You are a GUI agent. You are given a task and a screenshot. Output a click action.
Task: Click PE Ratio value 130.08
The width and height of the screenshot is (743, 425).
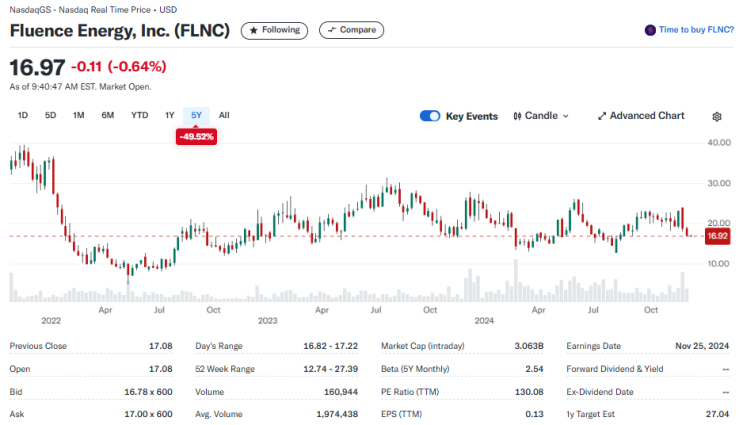tap(529, 392)
